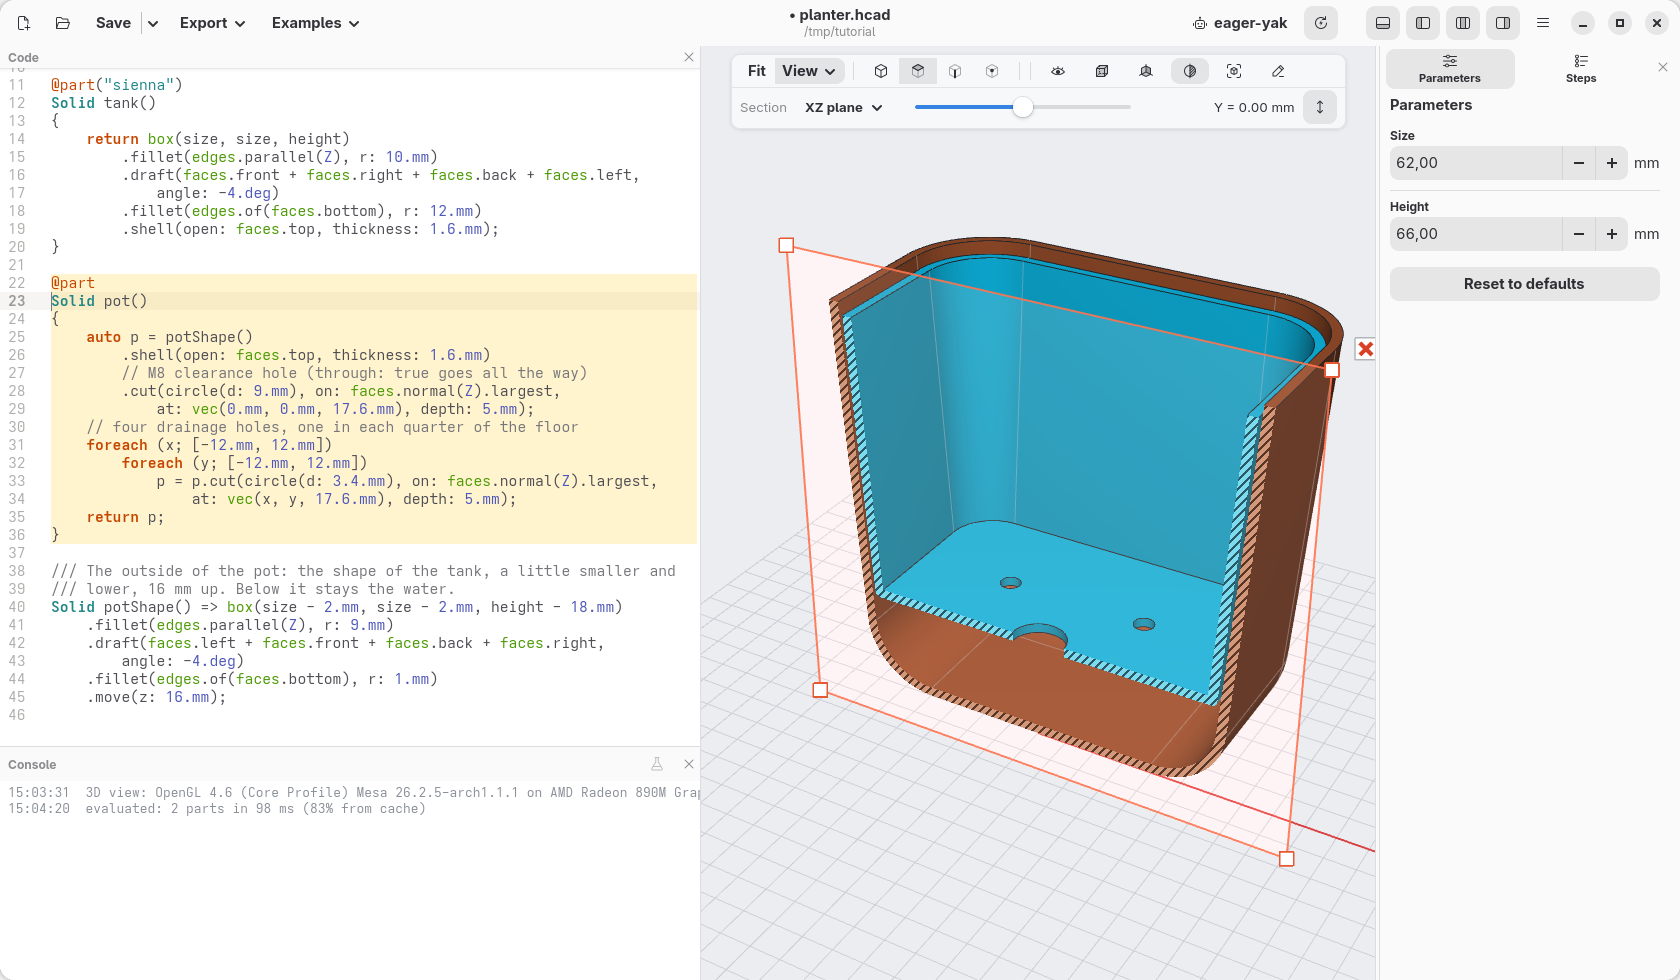Click the eager-yak robot assistant label
The image size is (1680, 980).
[x=1239, y=23]
